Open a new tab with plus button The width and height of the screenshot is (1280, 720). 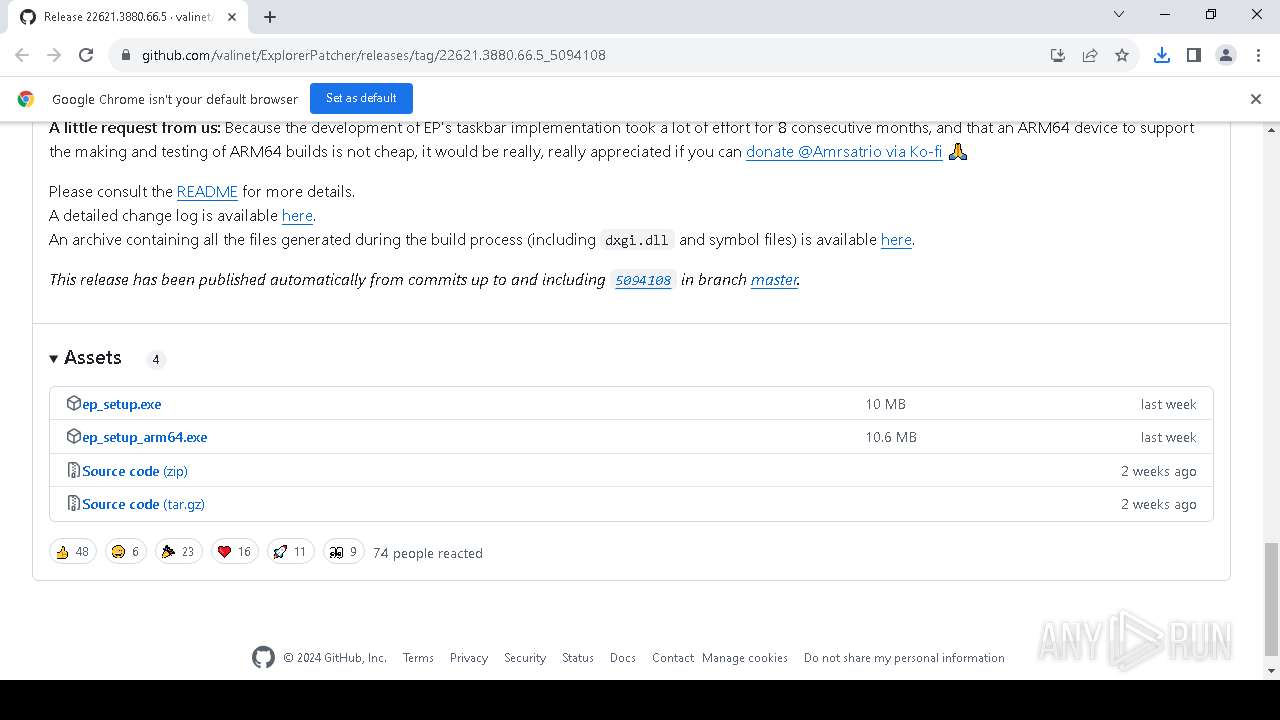click(270, 16)
